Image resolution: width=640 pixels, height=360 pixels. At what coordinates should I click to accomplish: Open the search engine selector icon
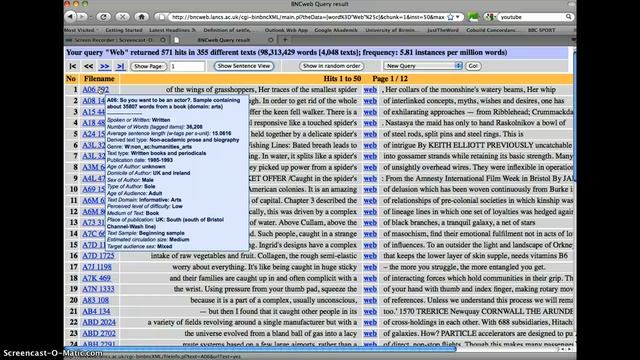(x=491, y=17)
